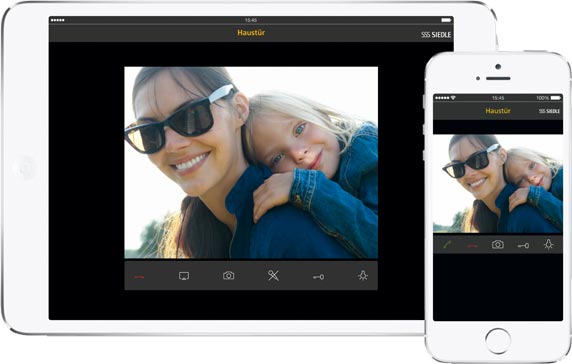Tap the red hang-up icon on the iPad
The width and height of the screenshot is (572, 364).
[139, 277]
